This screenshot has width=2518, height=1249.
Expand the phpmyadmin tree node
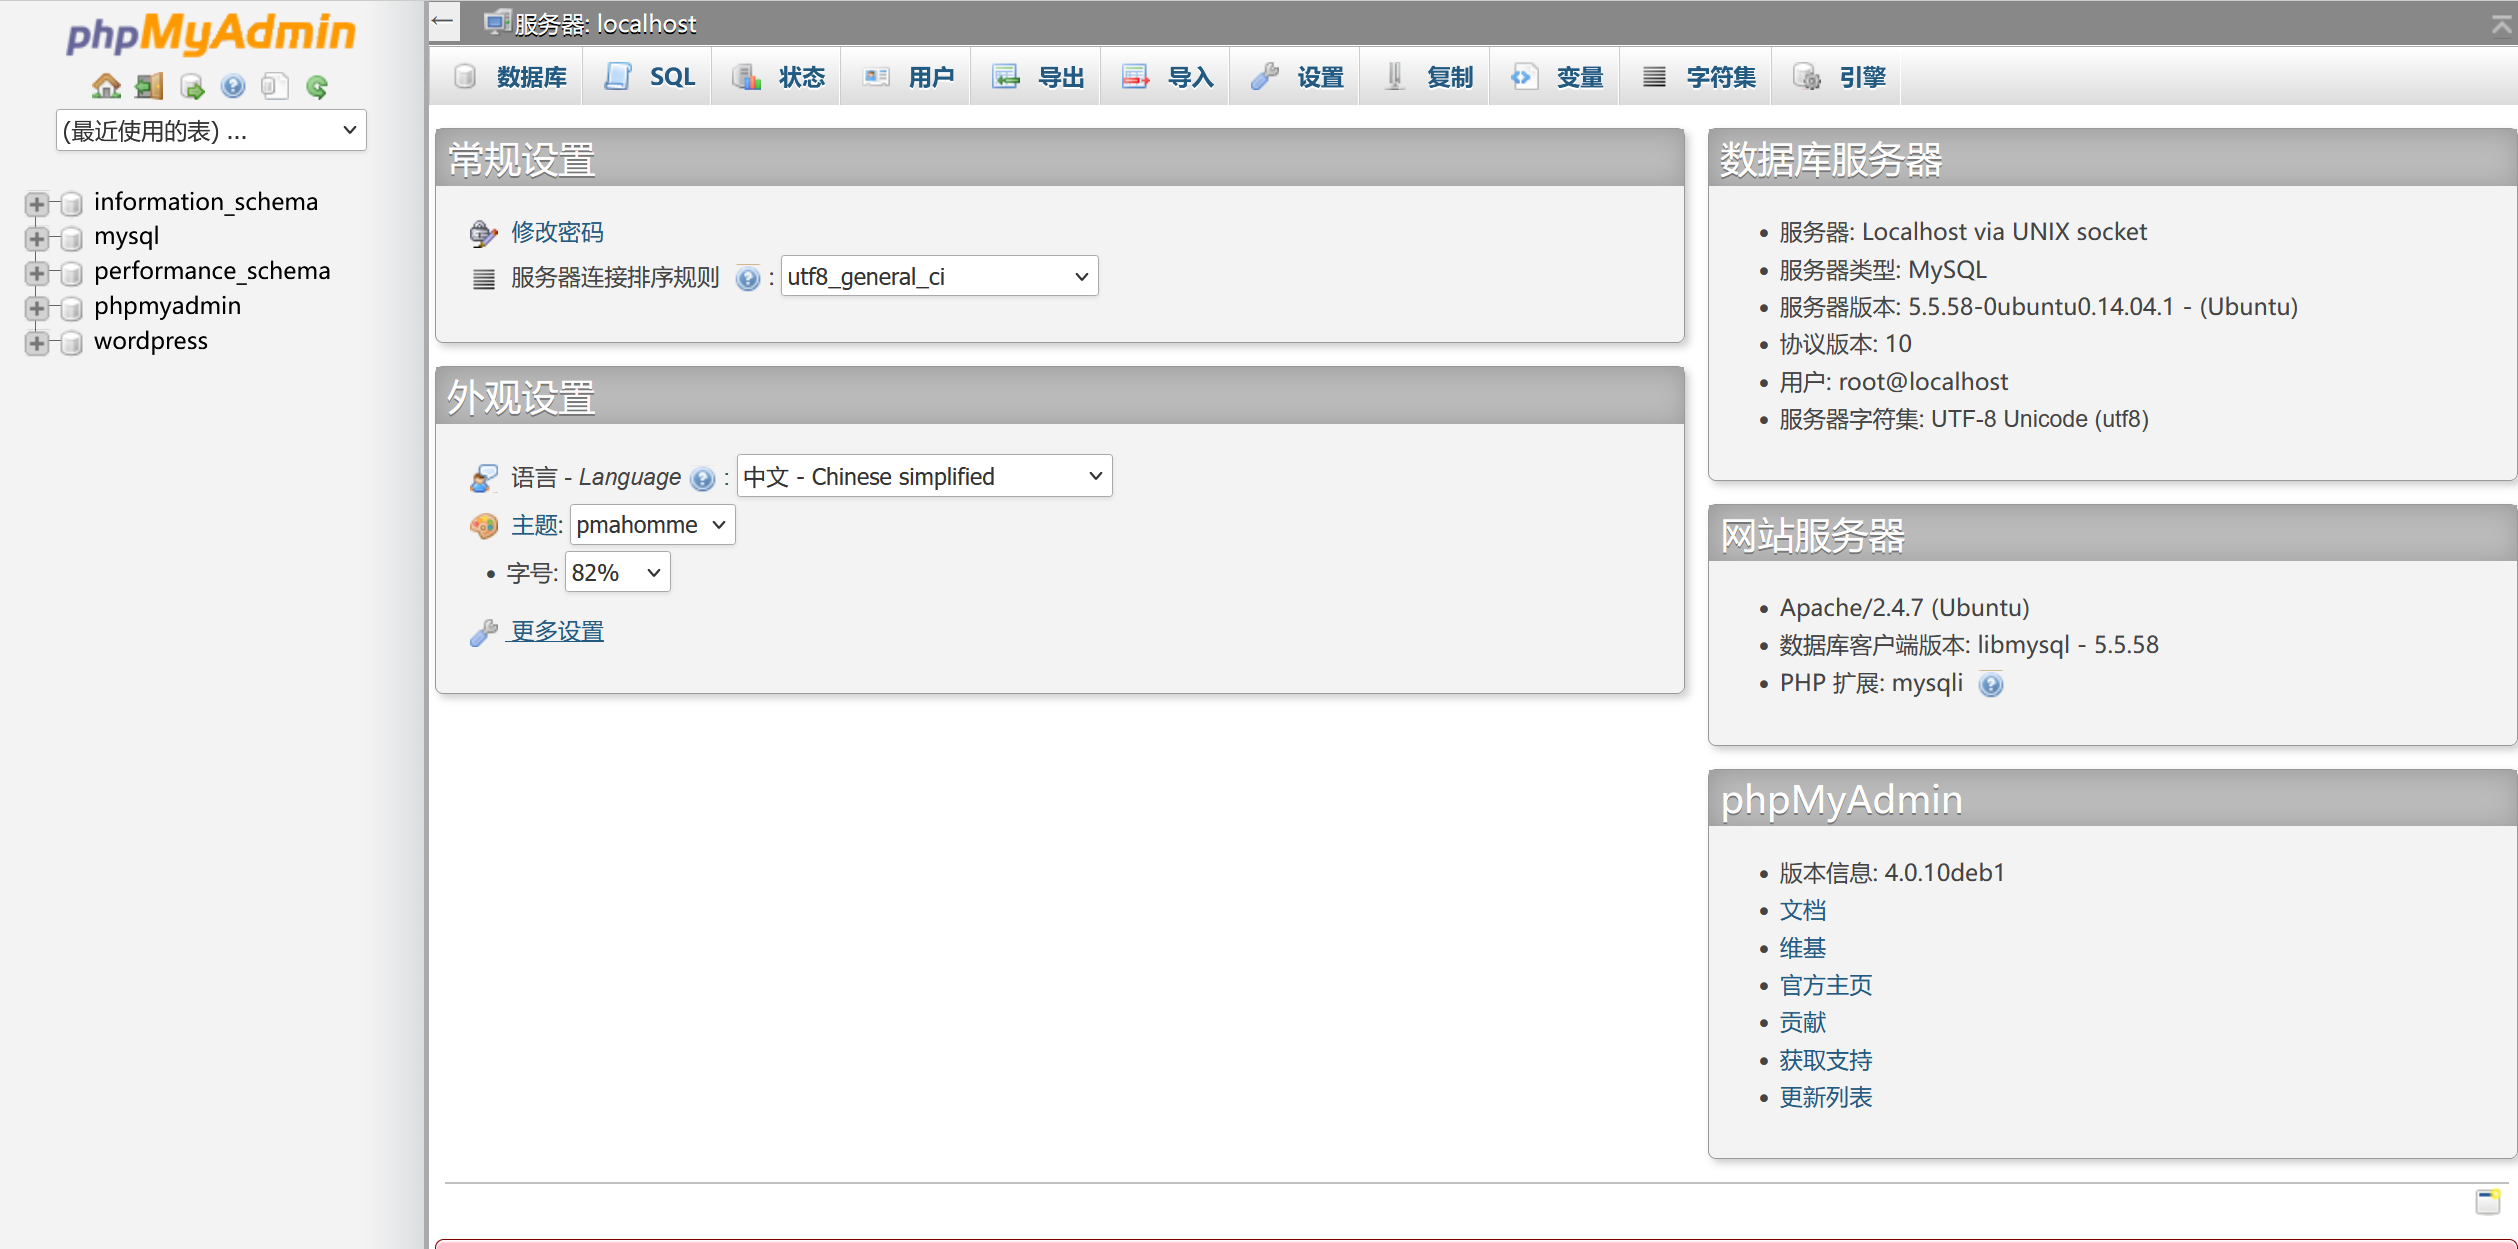[36, 308]
